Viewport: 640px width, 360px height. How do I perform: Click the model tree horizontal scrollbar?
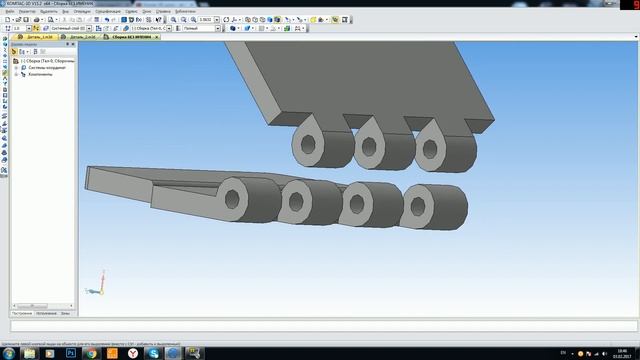click(42, 306)
